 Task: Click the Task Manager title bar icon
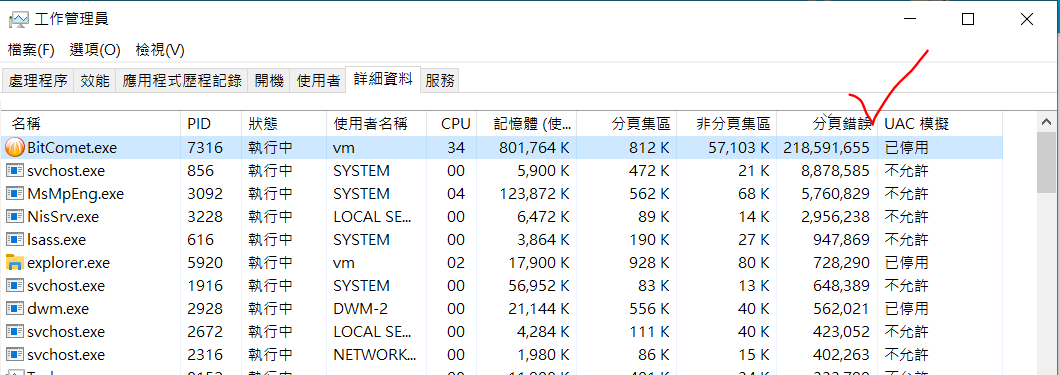pyautogui.click(x=19, y=20)
